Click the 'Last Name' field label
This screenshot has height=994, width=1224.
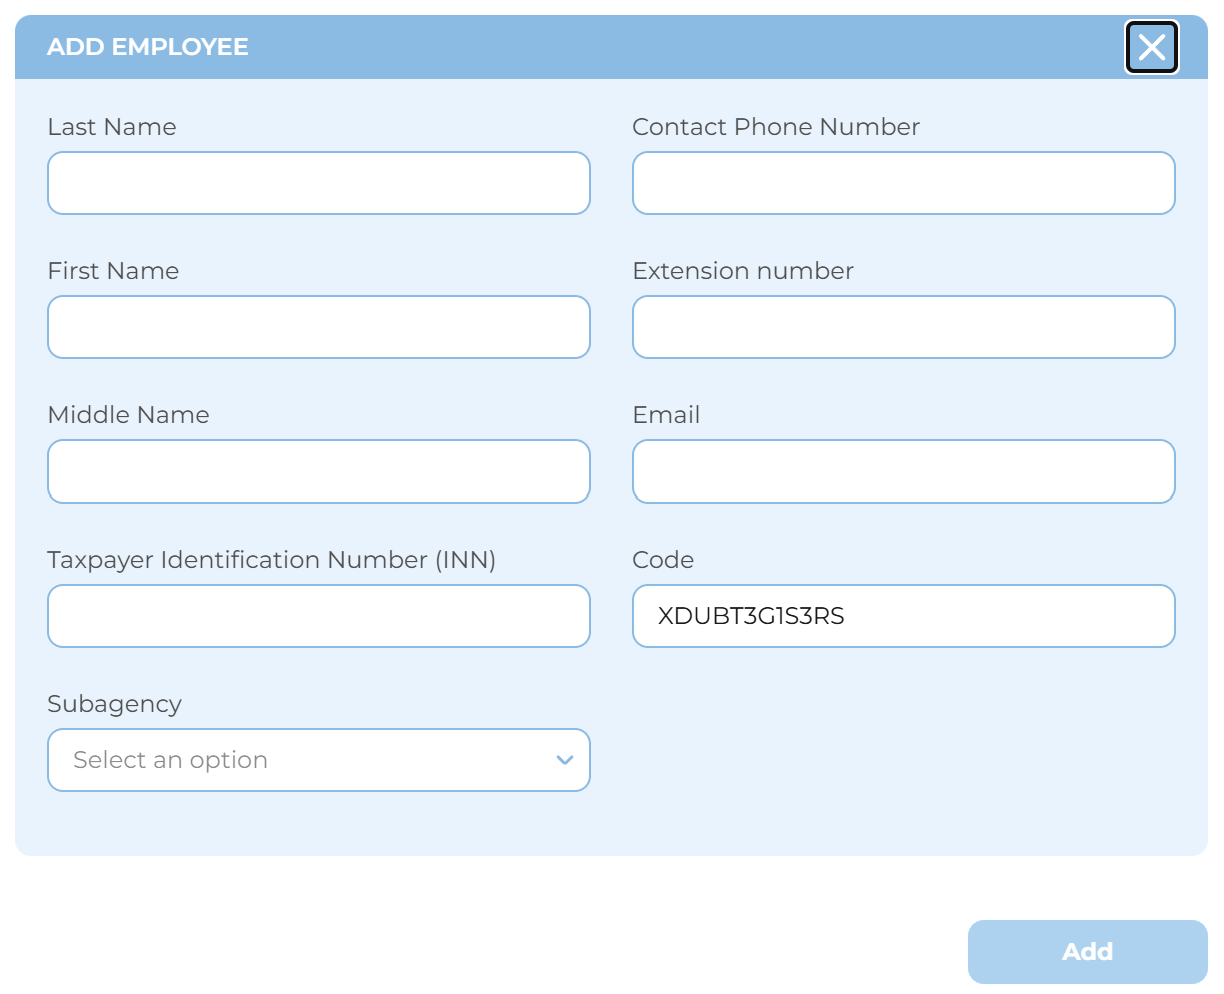[x=112, y=127]
